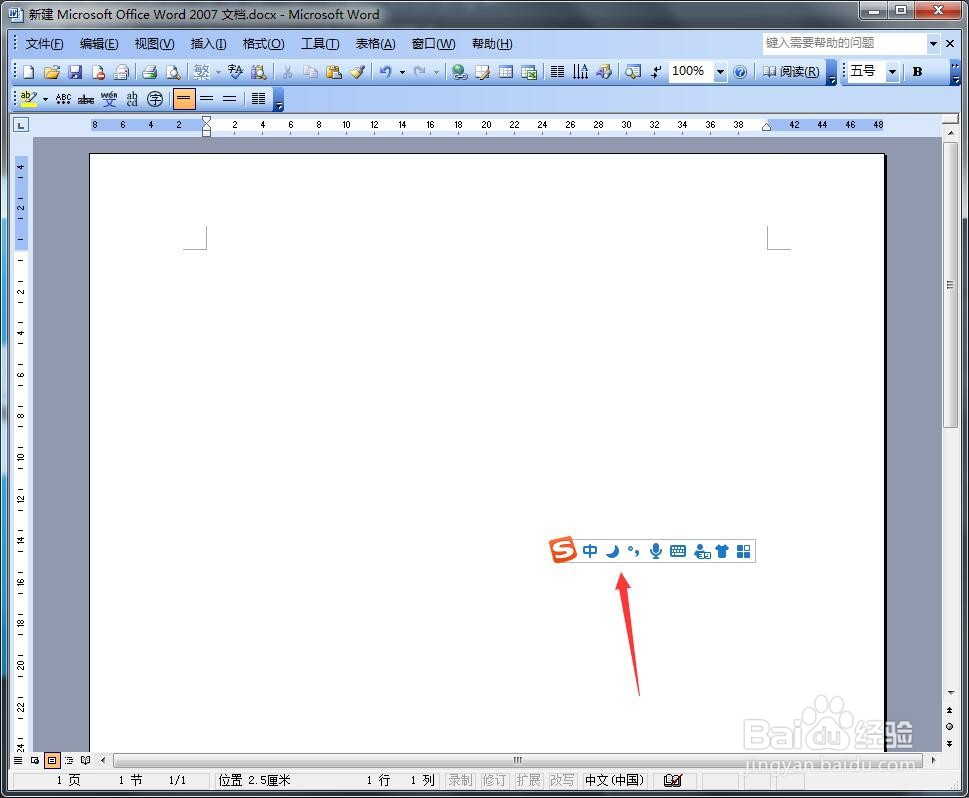Open an existing file with folder icon
969x798 pixels.
[x=52, y=72]
